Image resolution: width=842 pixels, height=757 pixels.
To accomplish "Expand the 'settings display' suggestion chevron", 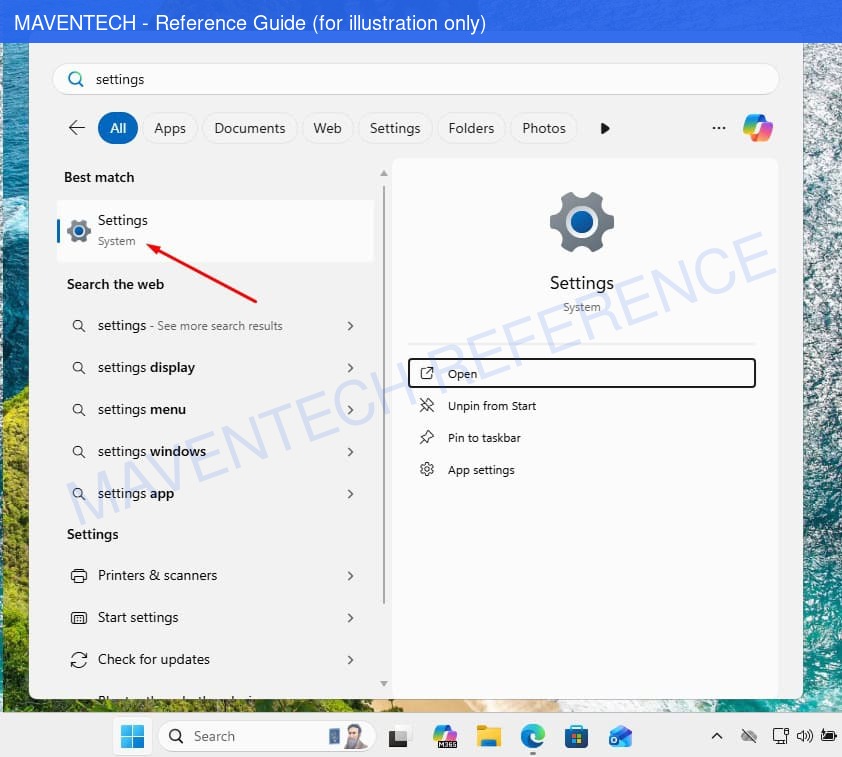I will pyautogui.click(x=350, y=368).
